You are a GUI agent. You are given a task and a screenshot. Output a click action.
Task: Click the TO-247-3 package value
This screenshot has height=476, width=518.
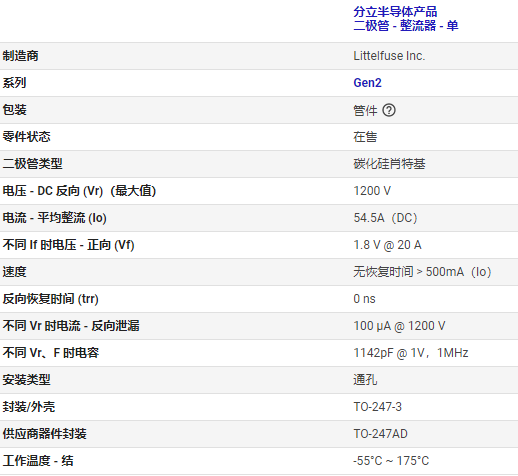point(378,407)
